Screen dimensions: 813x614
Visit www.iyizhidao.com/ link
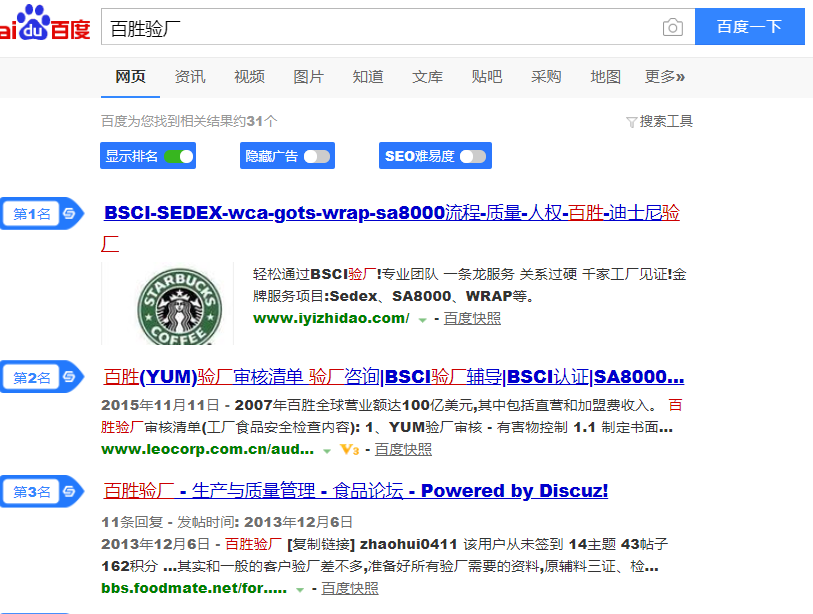point(331,318)
